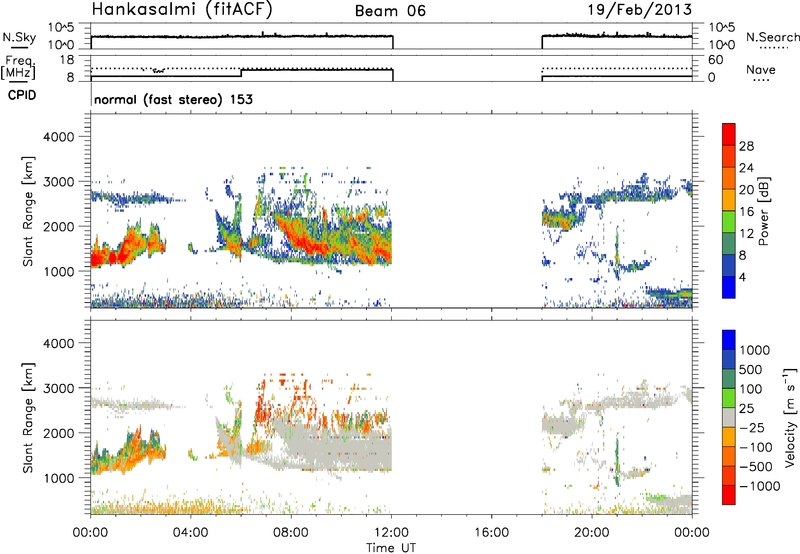Viewport: 800px width, 554px height.
Task: Click the Hankasalmi (fitACF) title
Action: coord(182,10)
